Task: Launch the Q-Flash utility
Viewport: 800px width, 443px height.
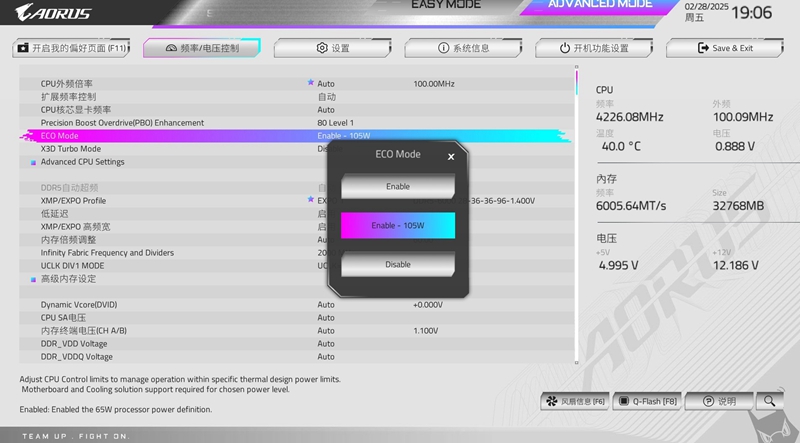Action: 647,401
